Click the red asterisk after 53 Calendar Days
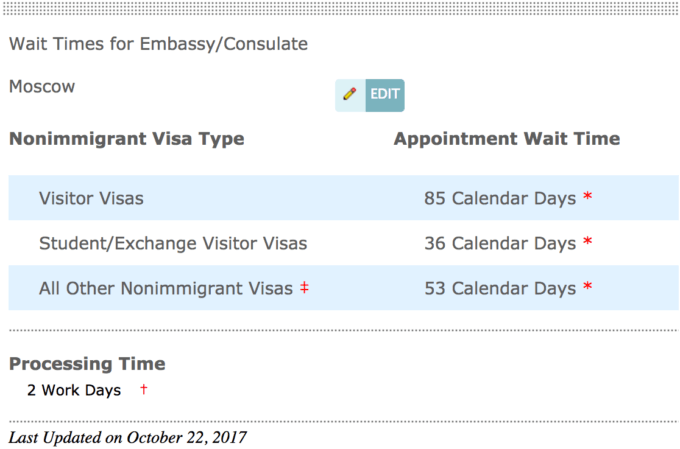680x449 pixels. click(x=588, y=287)
